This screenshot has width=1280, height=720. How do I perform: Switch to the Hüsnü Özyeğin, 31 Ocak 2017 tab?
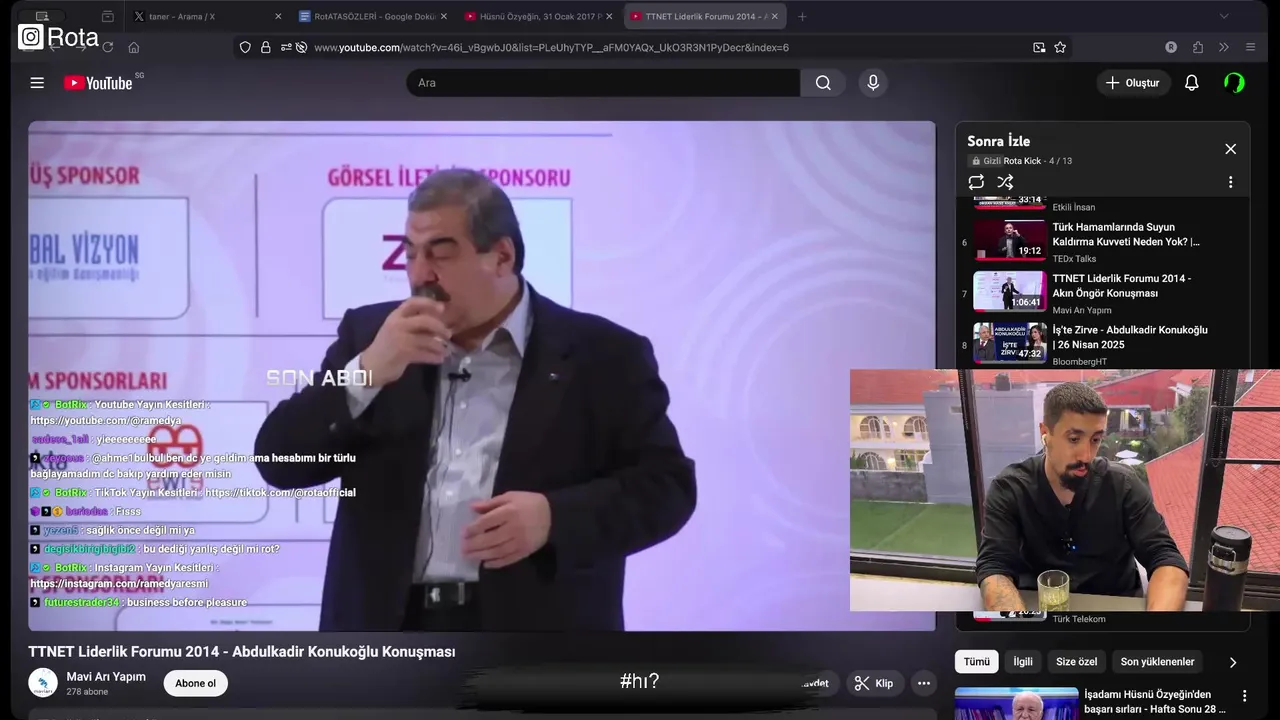tap(538, 16)
